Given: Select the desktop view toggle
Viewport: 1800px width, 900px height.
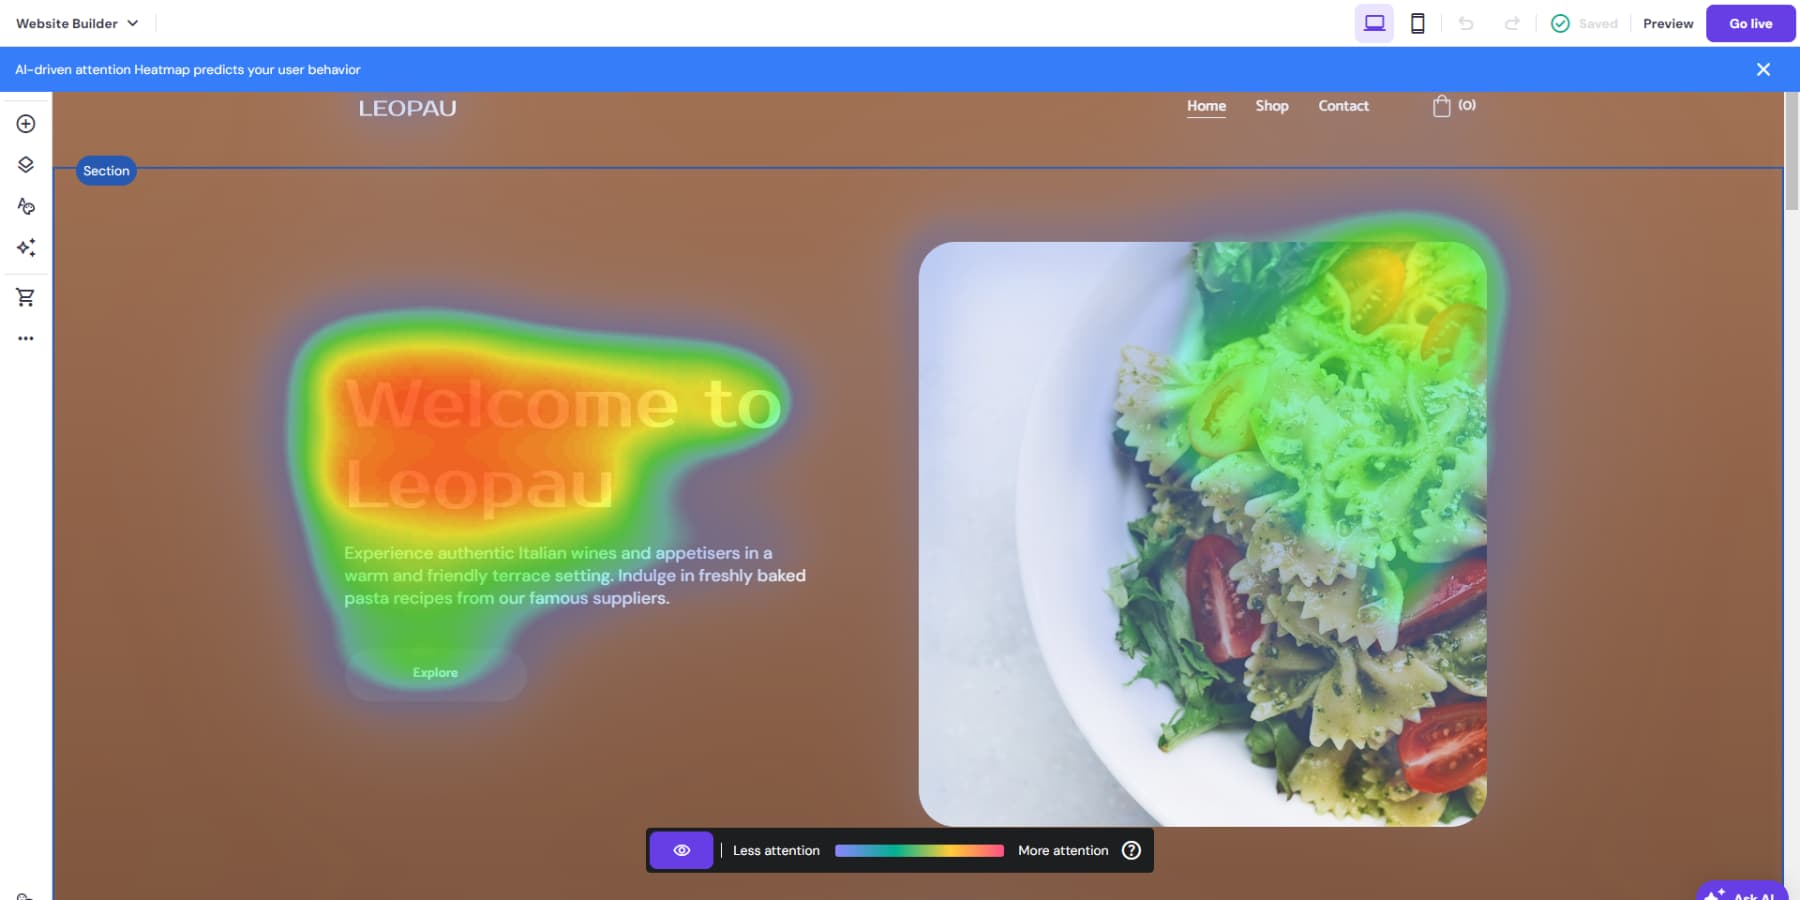Looking at the screenshot, I should tap(1374, 23).
